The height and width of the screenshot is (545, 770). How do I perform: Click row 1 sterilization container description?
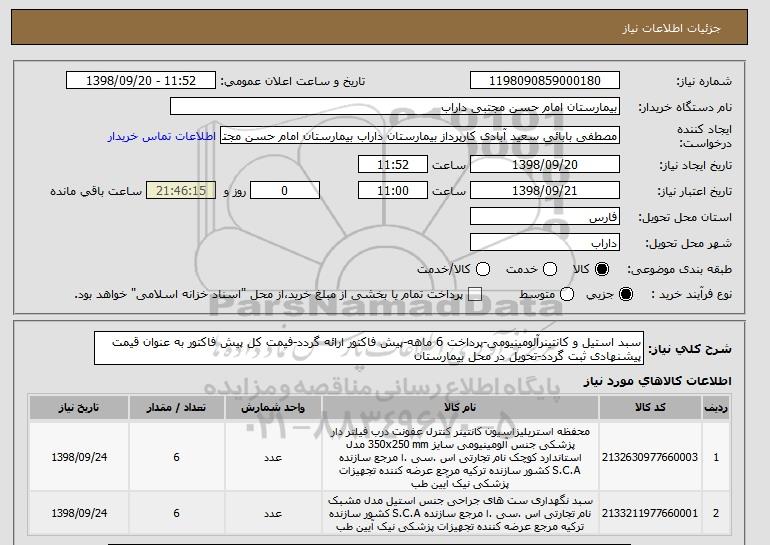pos(460,457)
